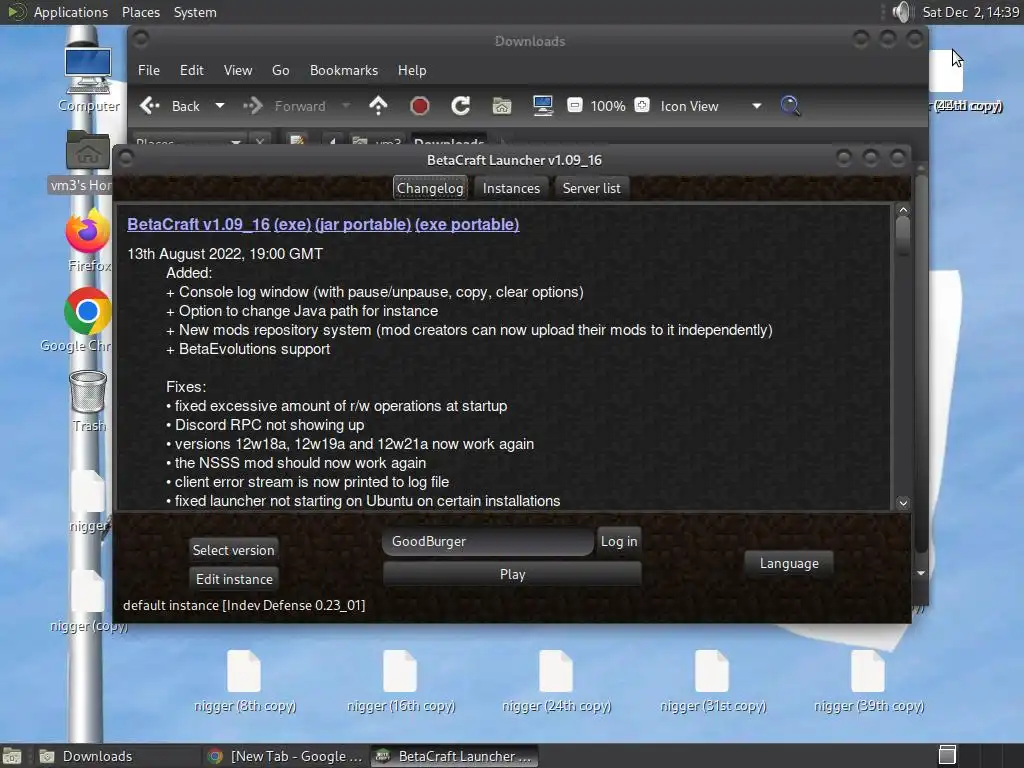The height and width of the screenshot is (768, 1024).
Task: Click the Play button
Action: [513, 574]
